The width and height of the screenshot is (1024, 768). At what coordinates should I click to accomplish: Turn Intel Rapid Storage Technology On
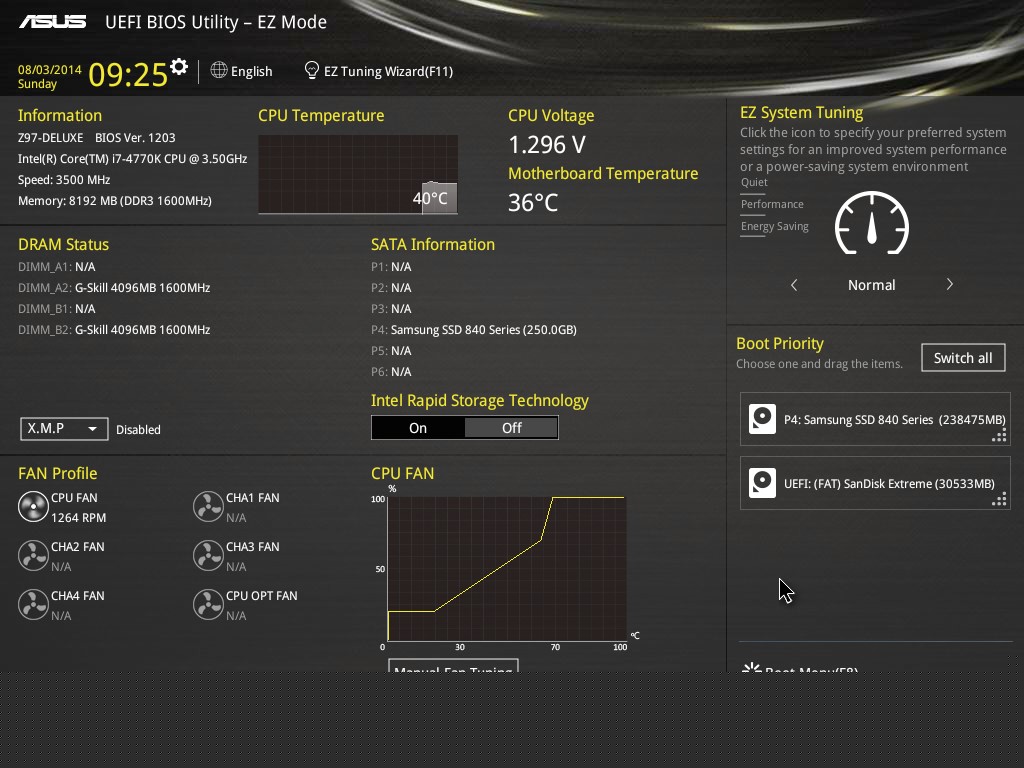click(x=418, y=428)
